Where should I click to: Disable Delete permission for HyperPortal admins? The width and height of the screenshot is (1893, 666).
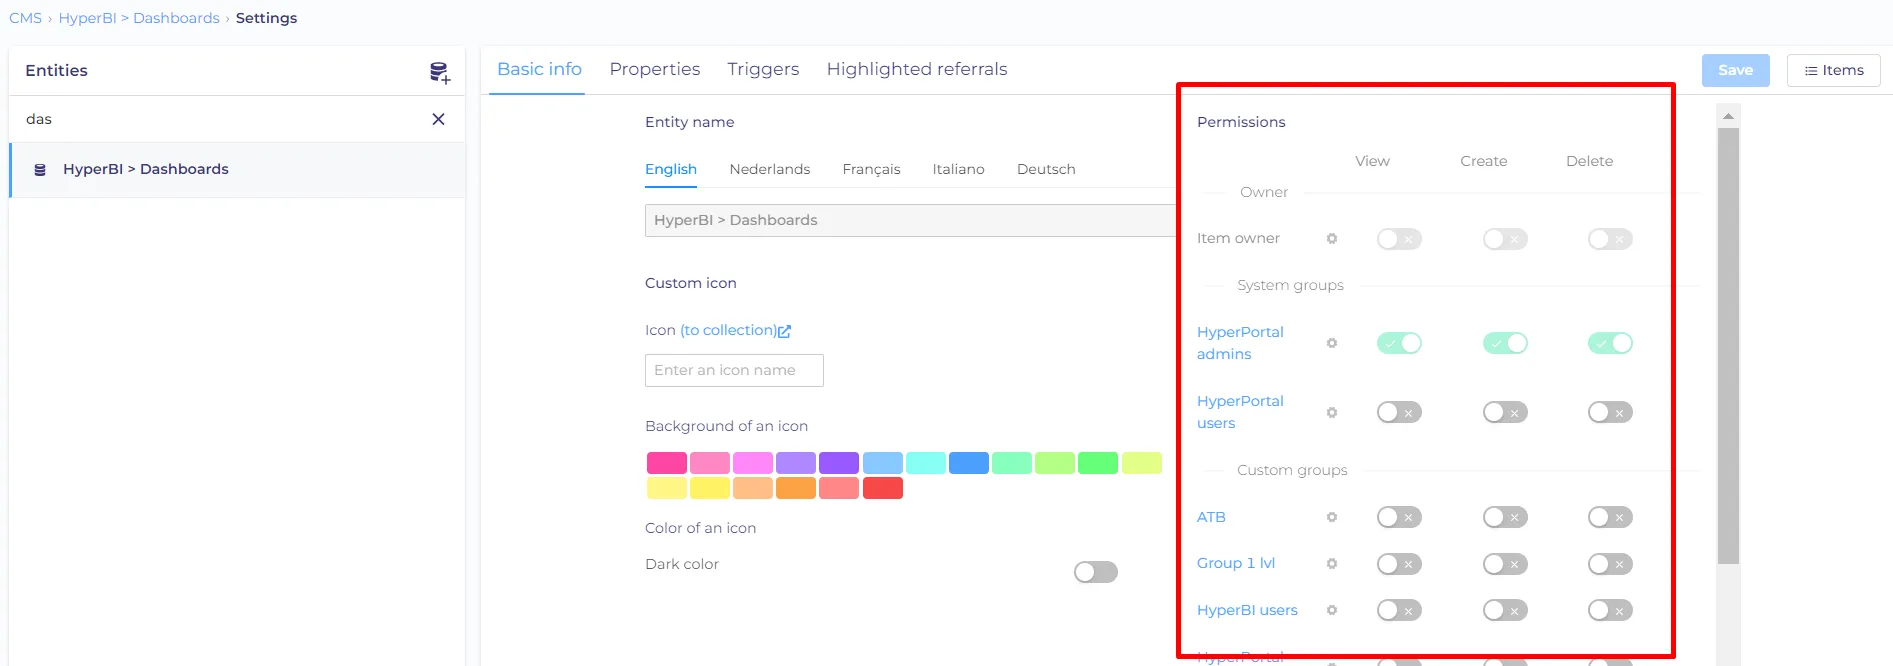[x=1610, y=343]
